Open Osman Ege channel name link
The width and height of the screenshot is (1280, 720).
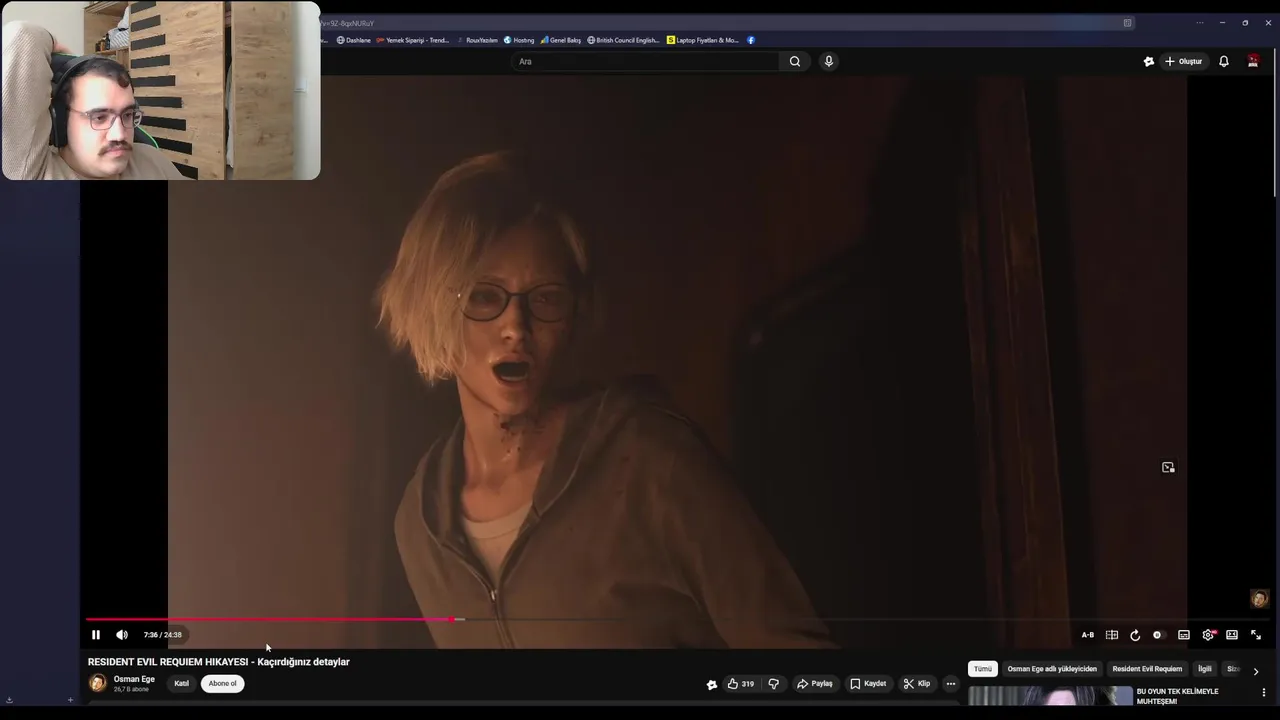click(x=134, y=679)
